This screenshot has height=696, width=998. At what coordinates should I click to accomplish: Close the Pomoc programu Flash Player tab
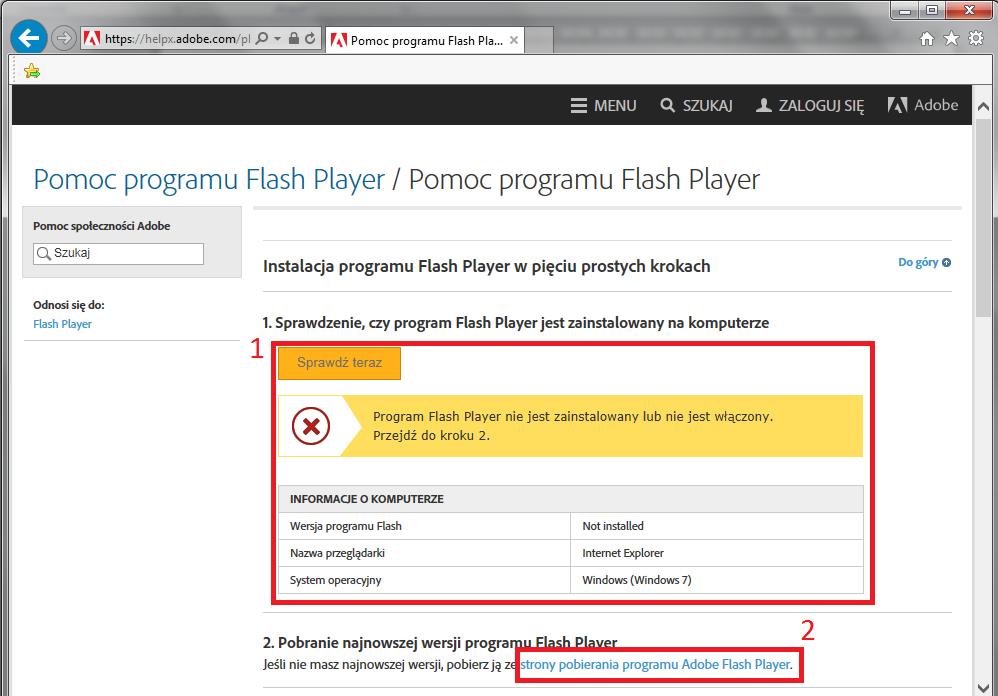coord(514,40)
